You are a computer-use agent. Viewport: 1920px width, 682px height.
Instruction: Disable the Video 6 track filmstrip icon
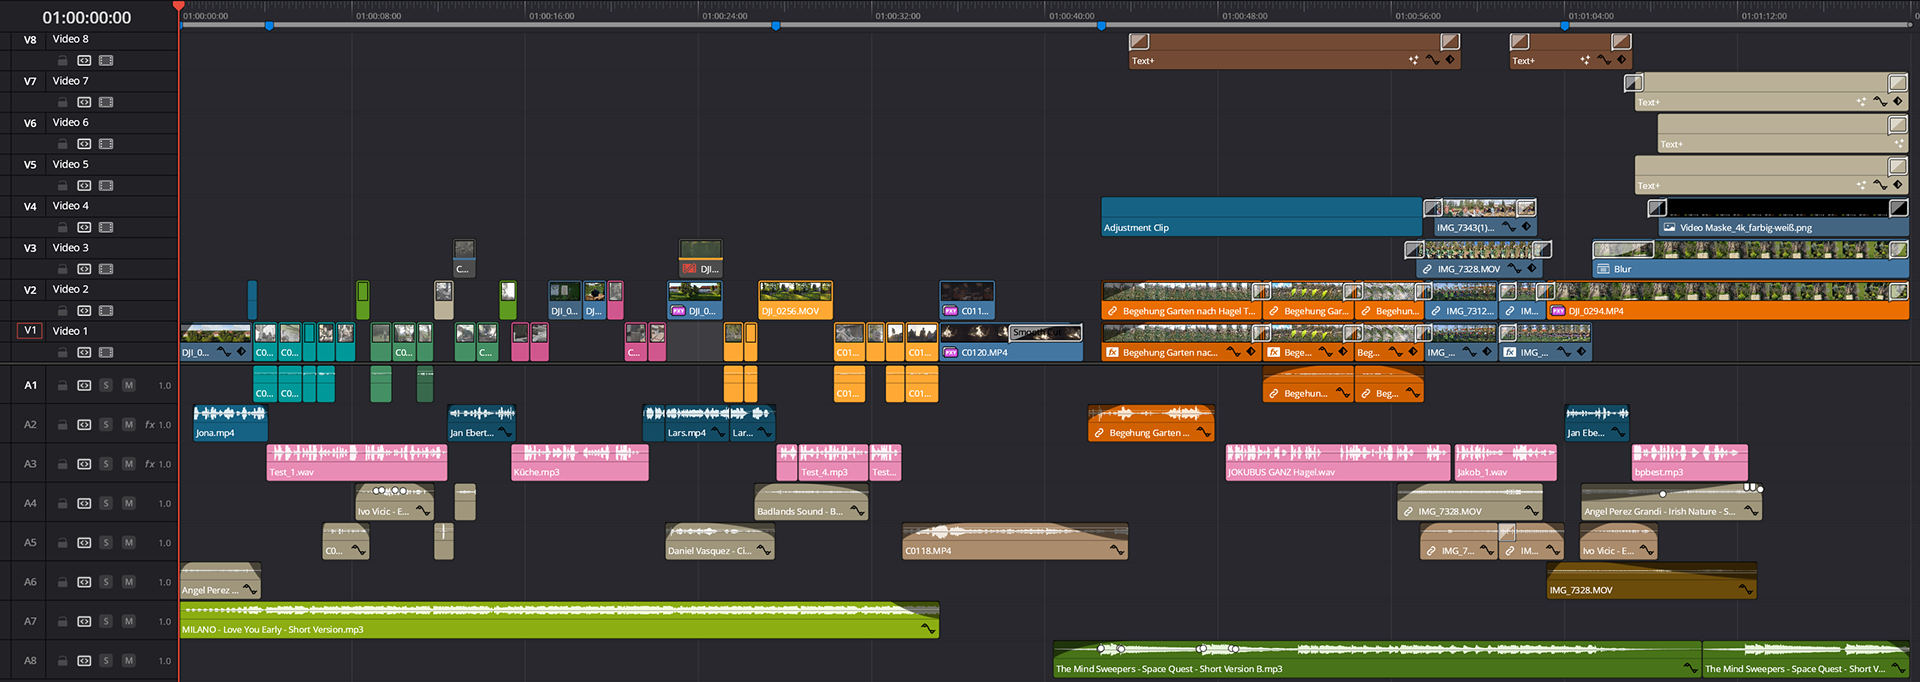(106, 144)
